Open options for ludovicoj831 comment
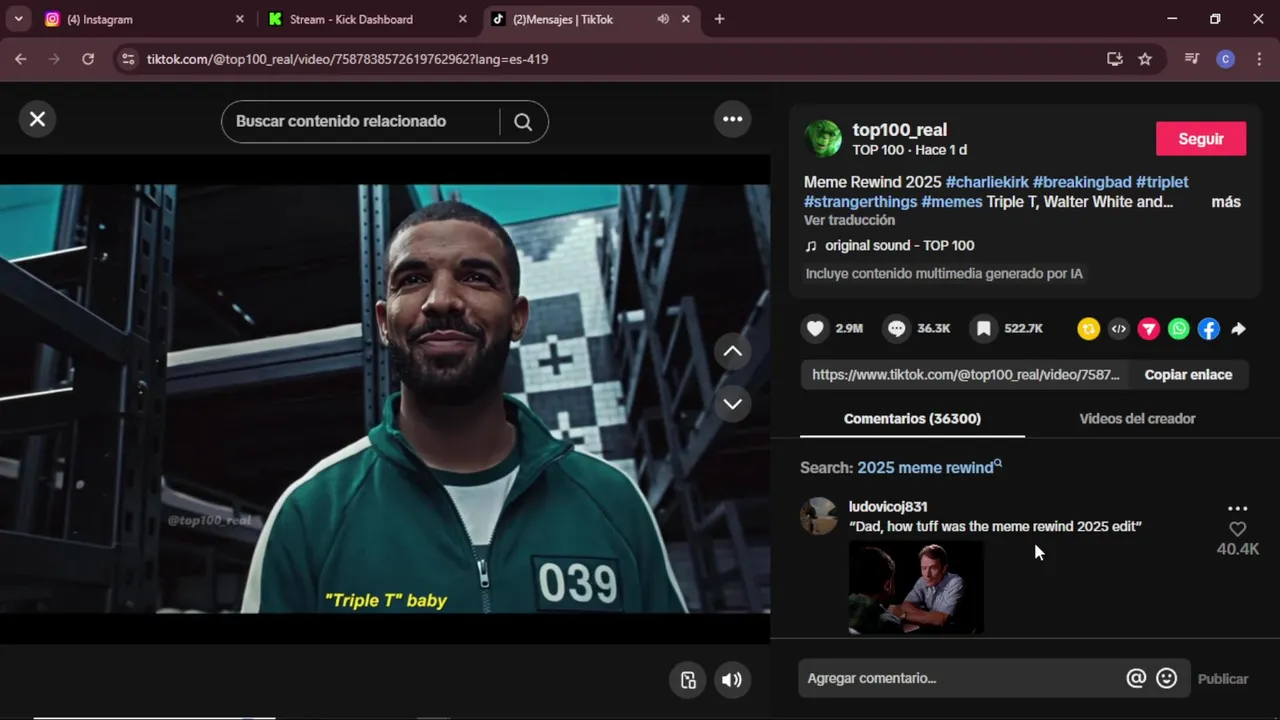 [1238, 508]
